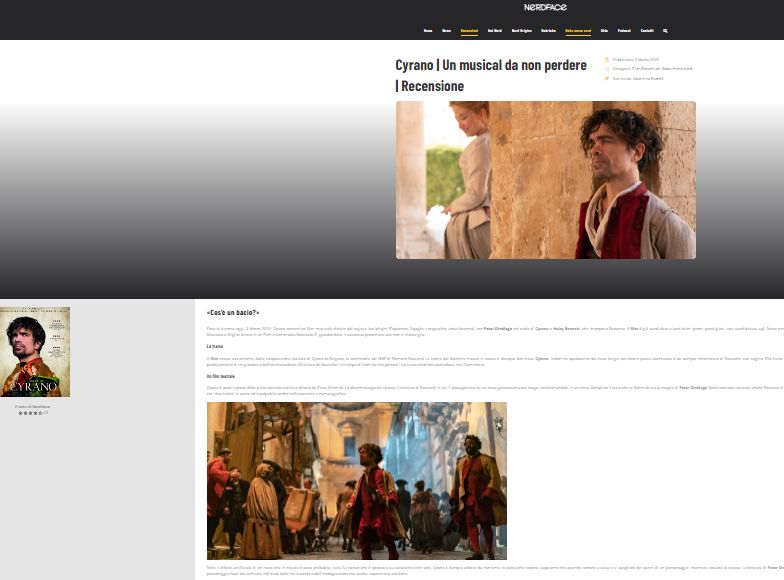Open the Contatti menu item
Viewport: 784px width, 580px height.
pyautogui.click(x=647, y=30)
